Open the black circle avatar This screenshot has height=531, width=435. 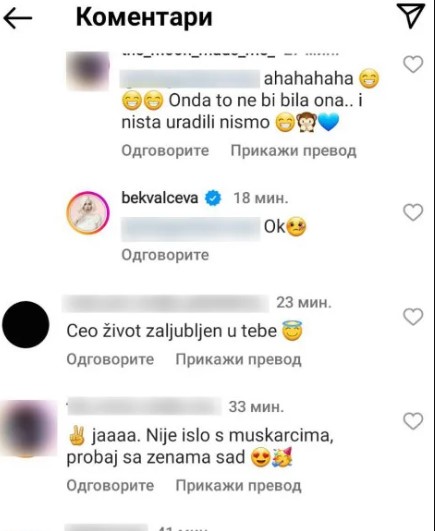pyautogui.click(x=26, y=324)
